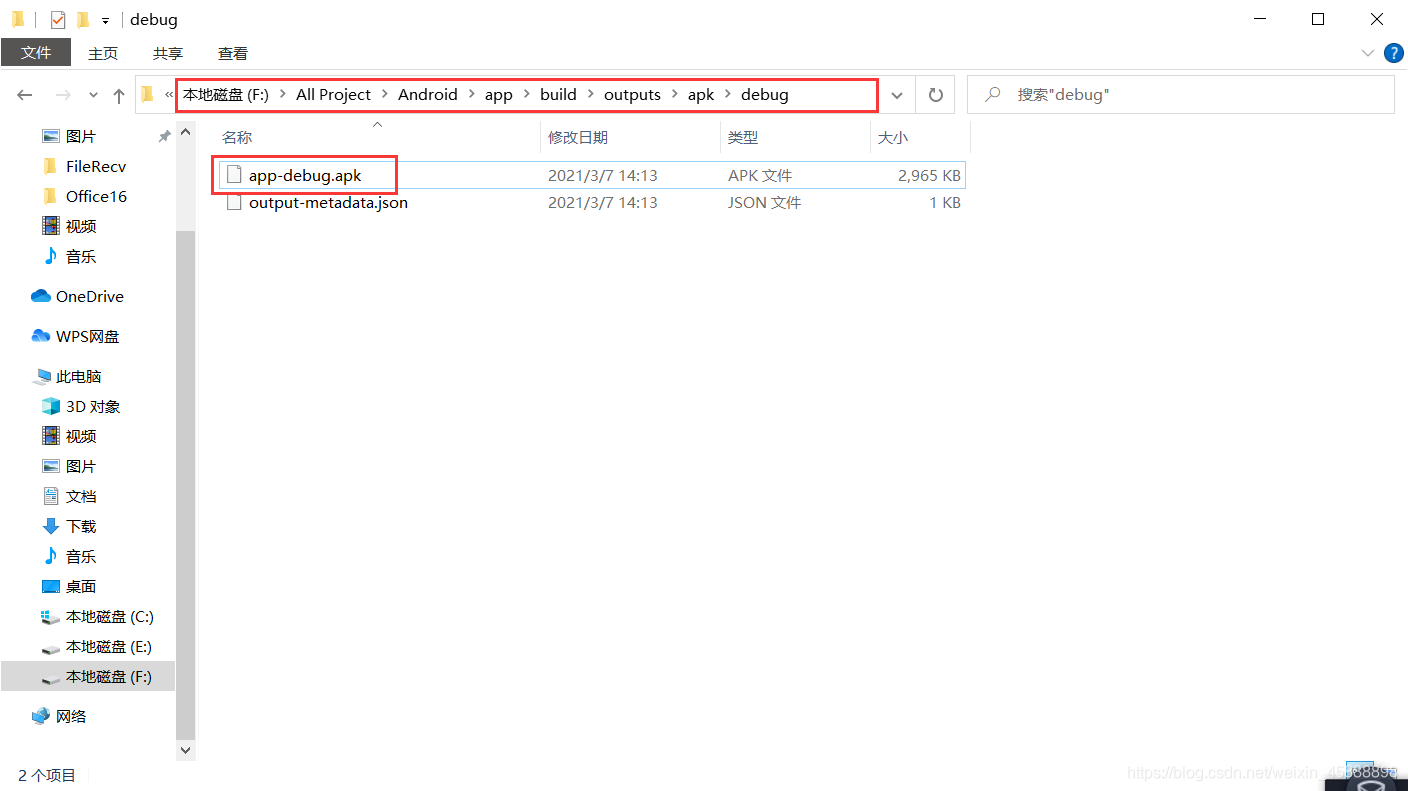
Task: Switch to the 共享 ribbon tab
Action: point(168,53)
